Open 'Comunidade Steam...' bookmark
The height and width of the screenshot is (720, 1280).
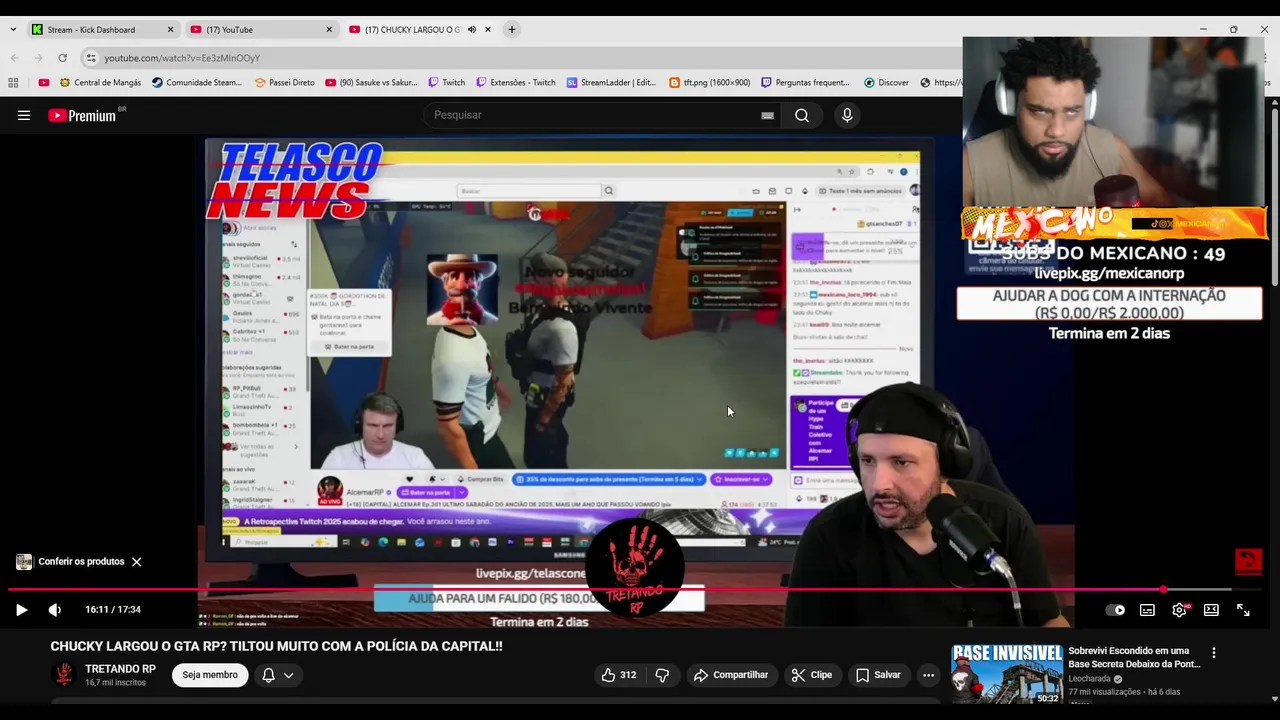point(197,83)
